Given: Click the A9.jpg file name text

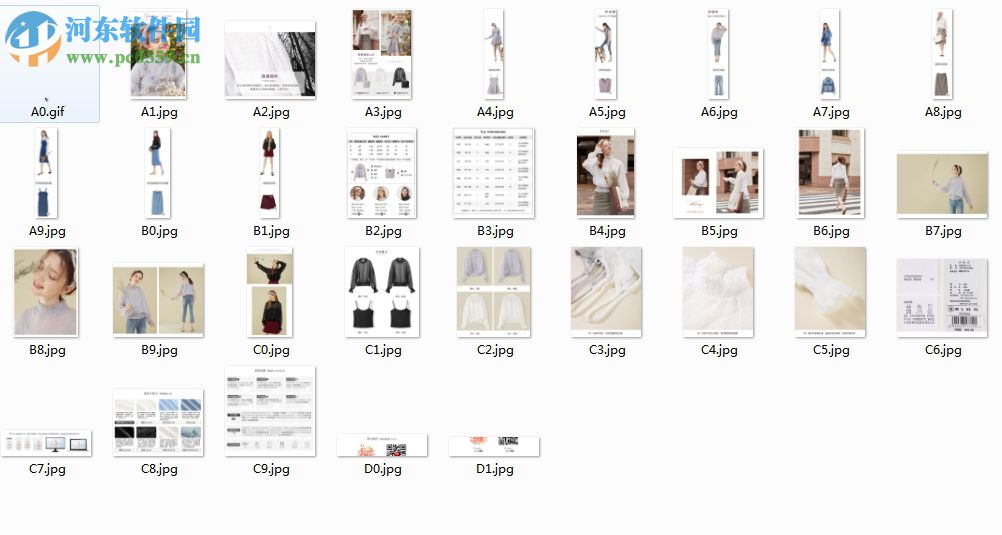Looking at the screenshot, I should point(47,231).
